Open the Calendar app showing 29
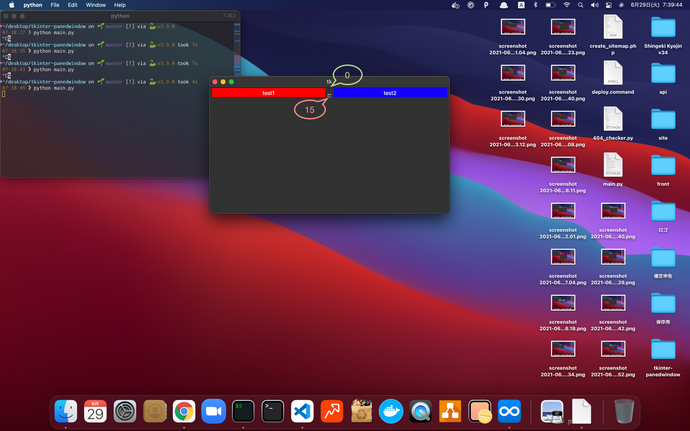This screenshot has width=690, height=431. coord(95,411)
